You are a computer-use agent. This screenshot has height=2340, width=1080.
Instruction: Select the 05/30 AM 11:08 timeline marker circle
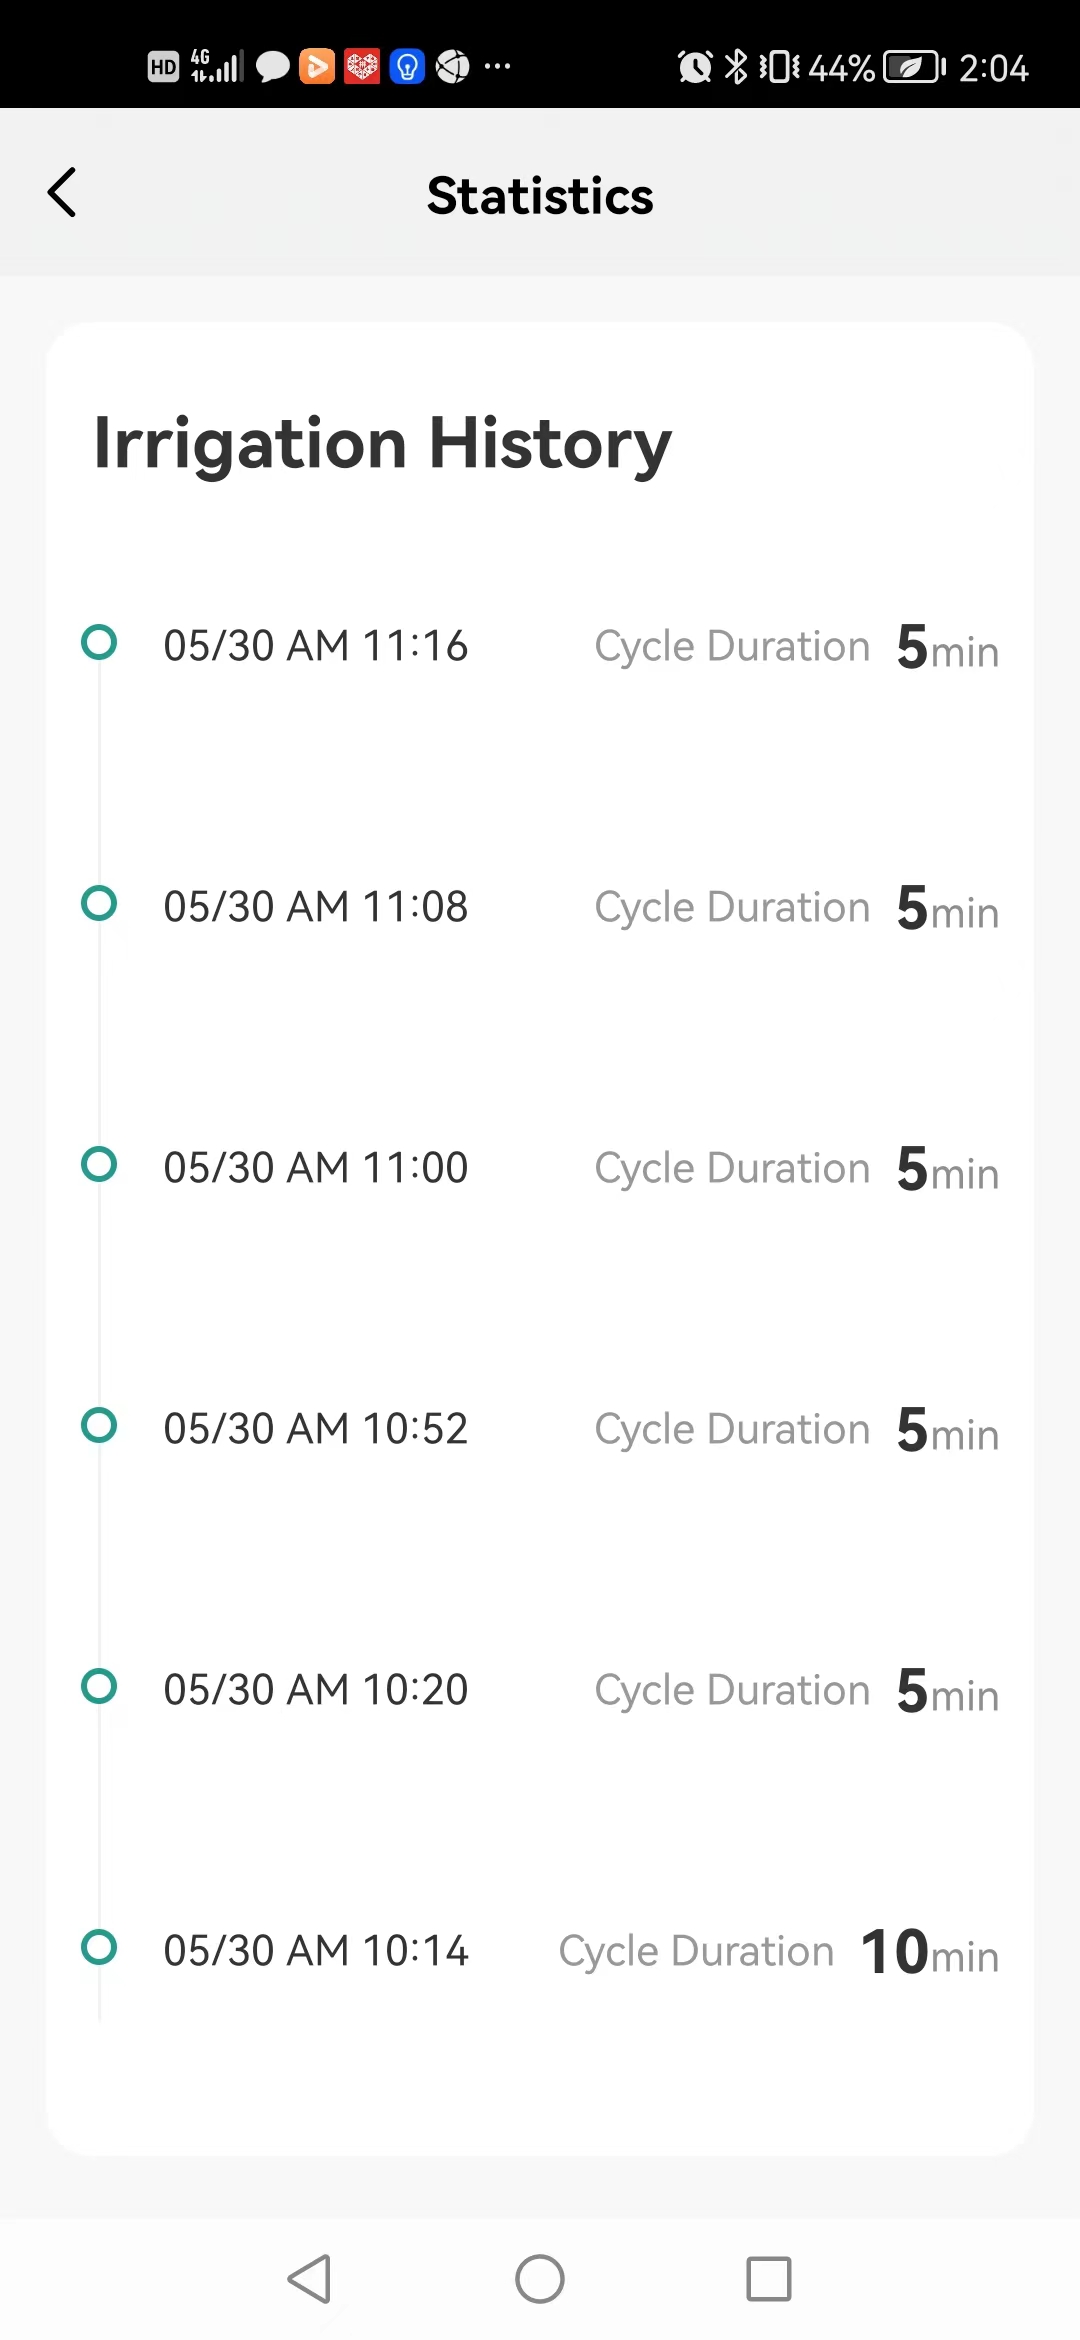click(99, 903)
